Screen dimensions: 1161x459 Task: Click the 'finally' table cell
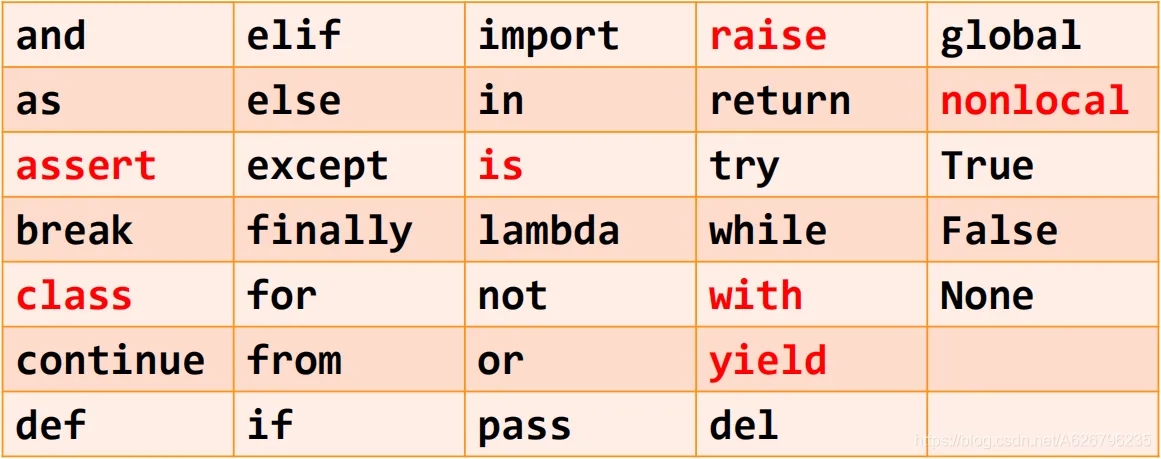pos(349,230)
